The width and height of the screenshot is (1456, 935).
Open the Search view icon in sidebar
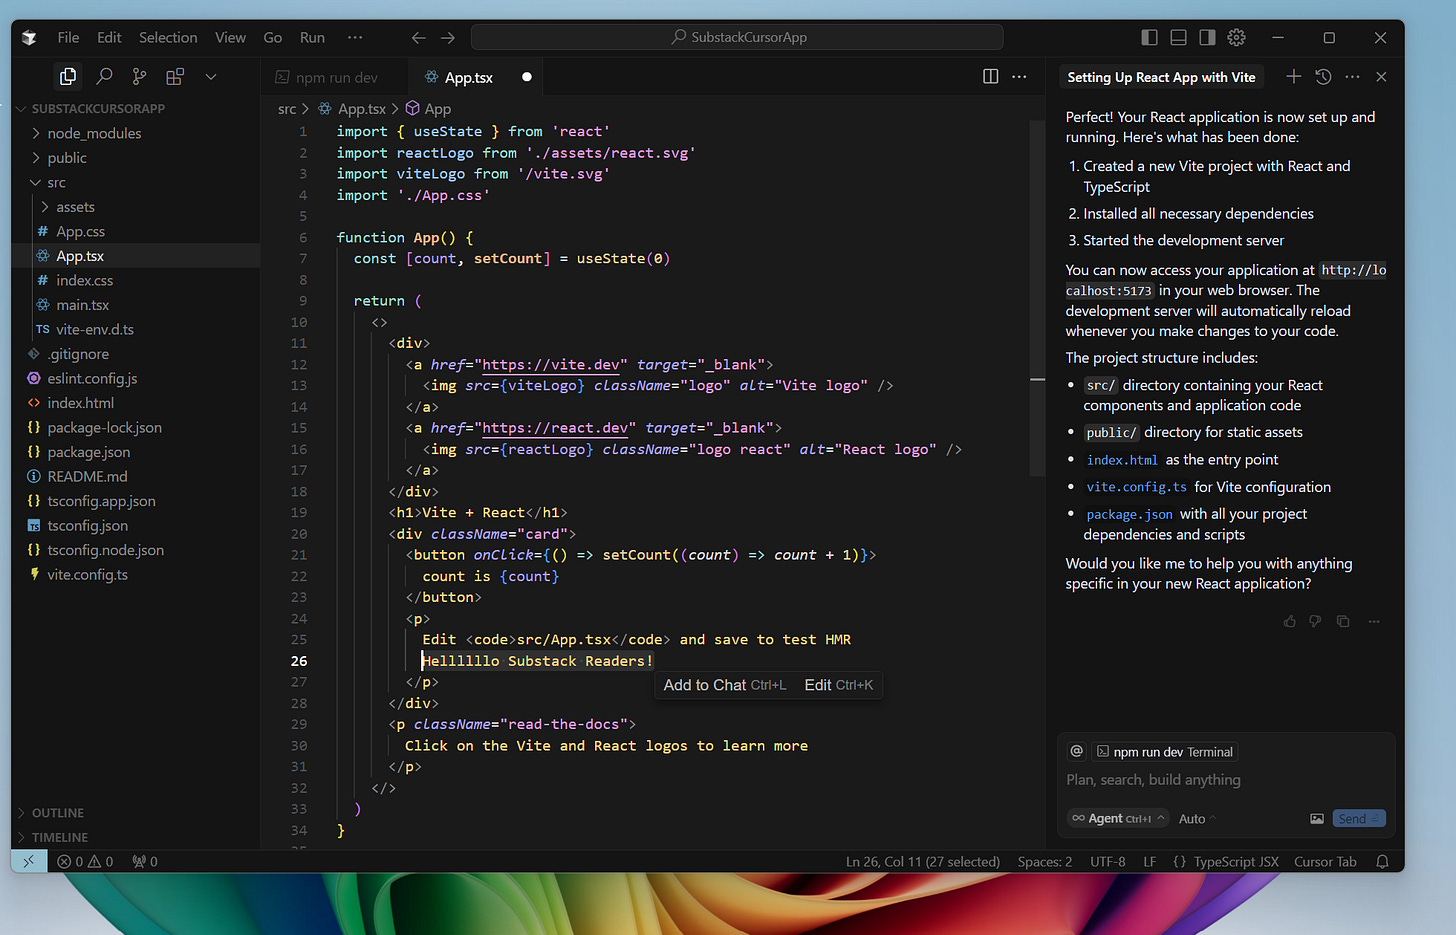(104, 76)
